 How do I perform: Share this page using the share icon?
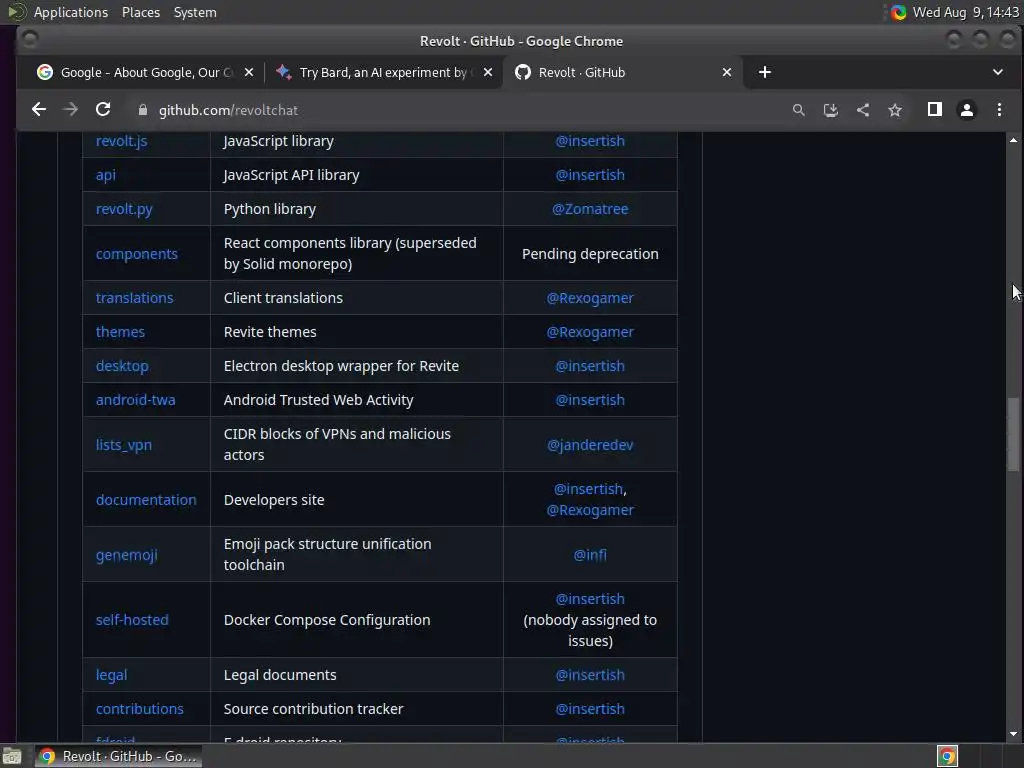pyautogui.click(x=863, y=110)
